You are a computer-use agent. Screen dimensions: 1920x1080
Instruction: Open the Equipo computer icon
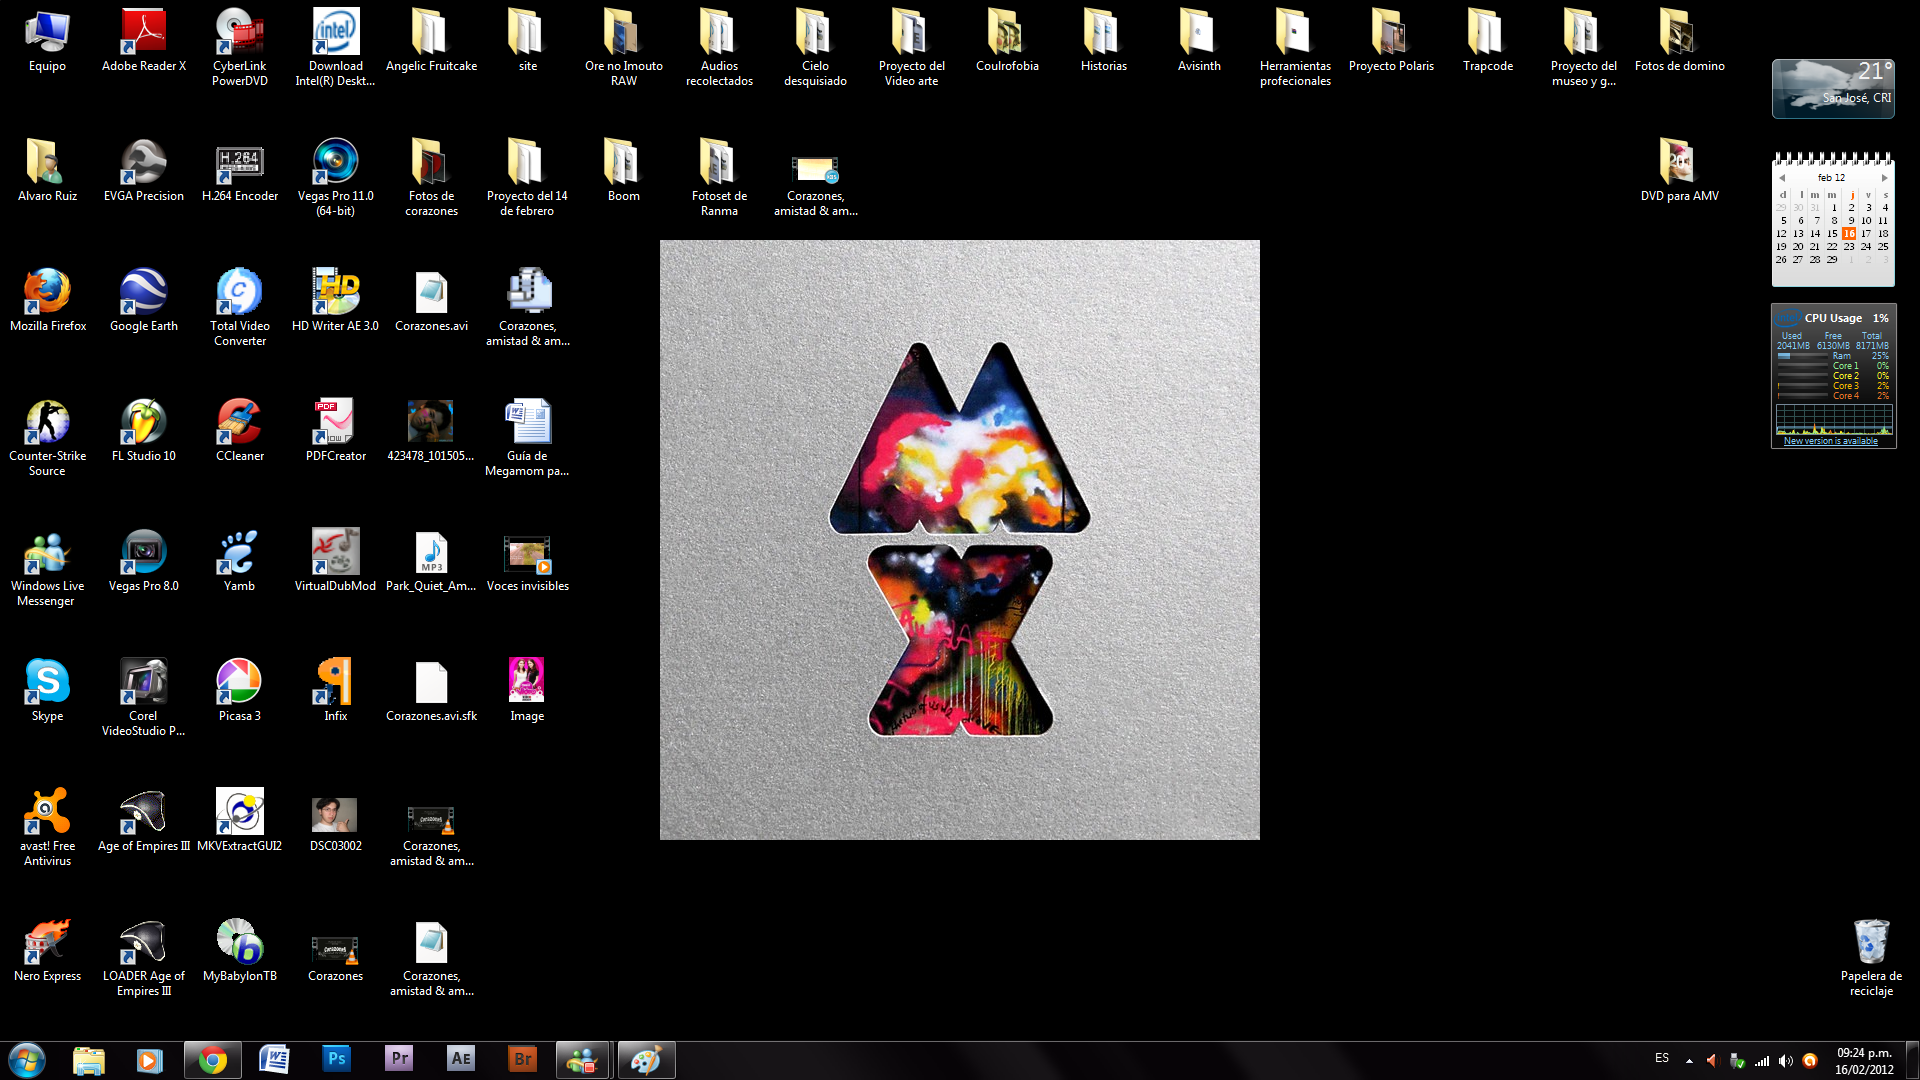[x=47, y=40]
